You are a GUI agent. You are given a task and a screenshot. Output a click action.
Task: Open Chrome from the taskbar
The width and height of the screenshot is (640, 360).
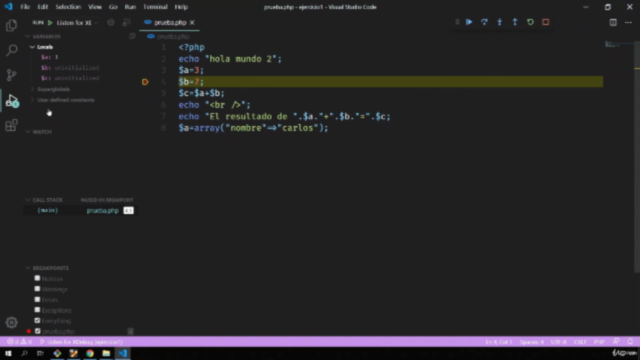(x=90, y=353)
